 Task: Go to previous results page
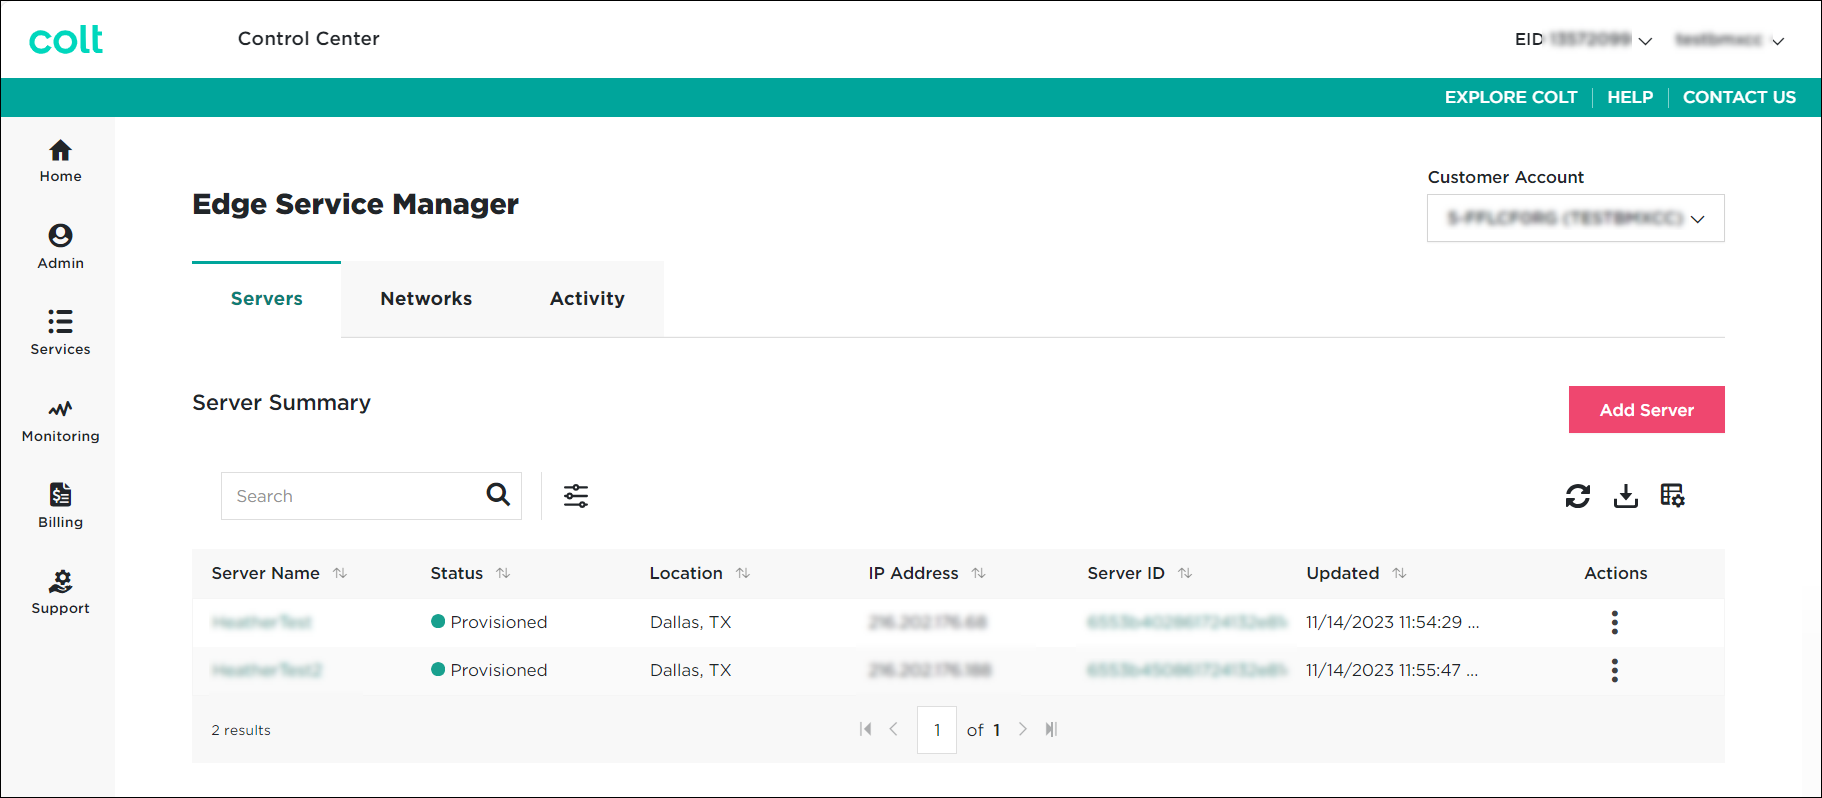point(894,729)
